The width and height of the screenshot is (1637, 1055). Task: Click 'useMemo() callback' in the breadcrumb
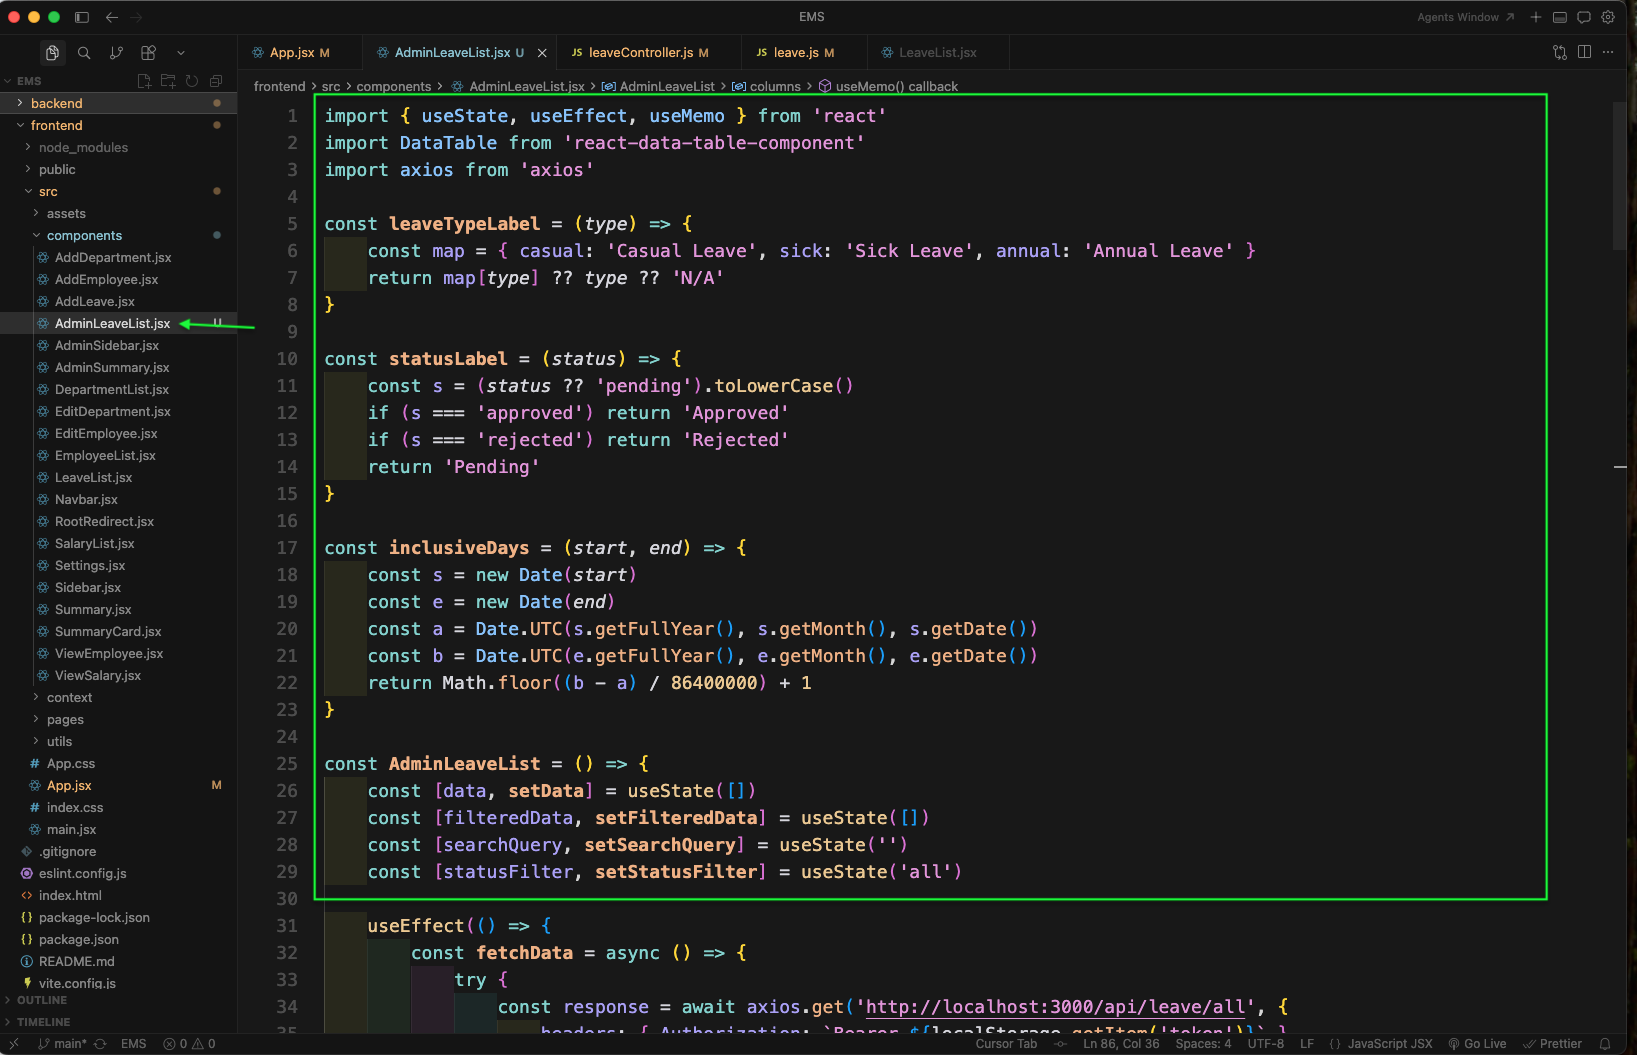click(896, 87)
